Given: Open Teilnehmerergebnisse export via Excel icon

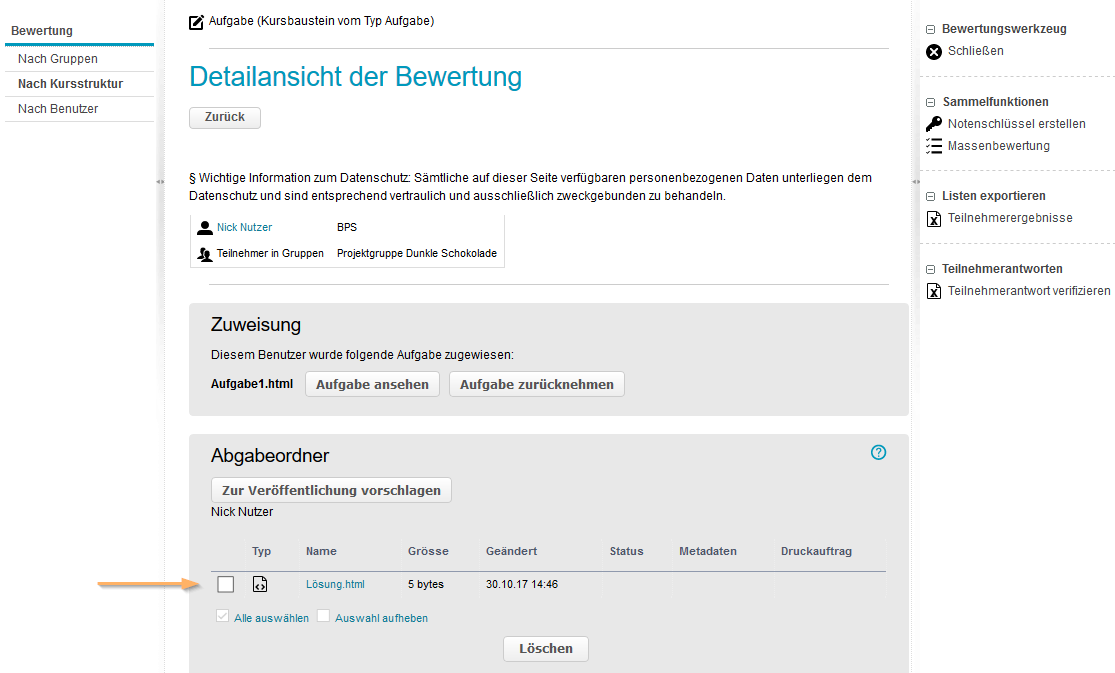Looking at the screenshot, I should click(932, 216).
